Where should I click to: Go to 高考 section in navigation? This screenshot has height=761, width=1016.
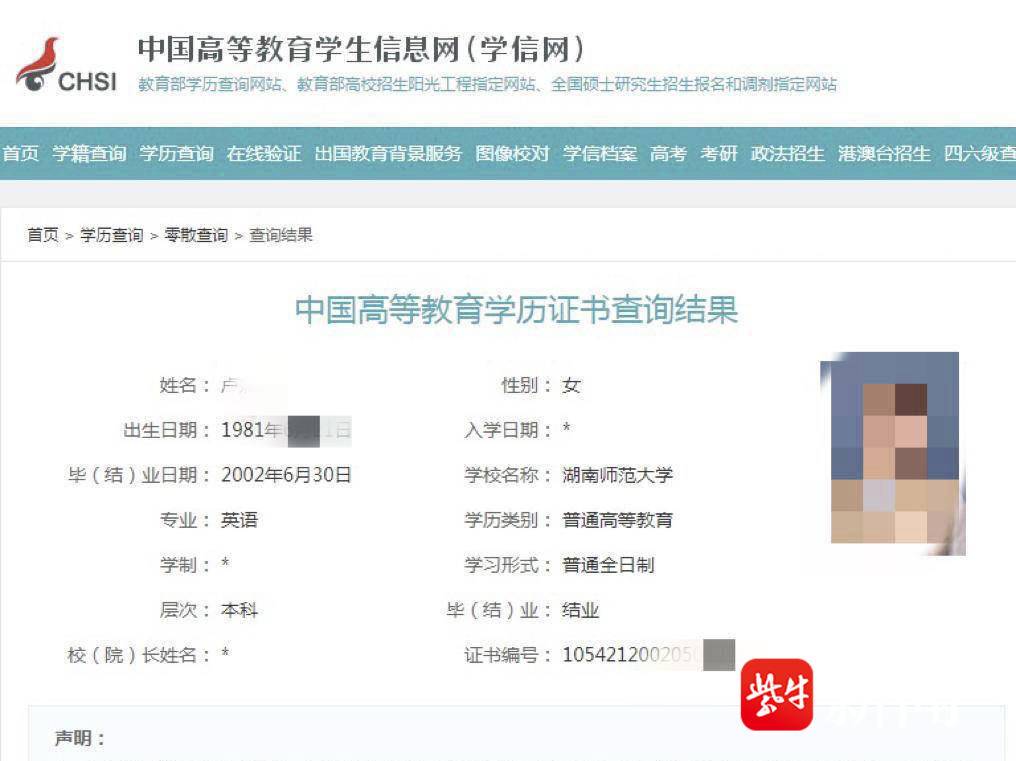pyautogui.click(x=668, y=154)
